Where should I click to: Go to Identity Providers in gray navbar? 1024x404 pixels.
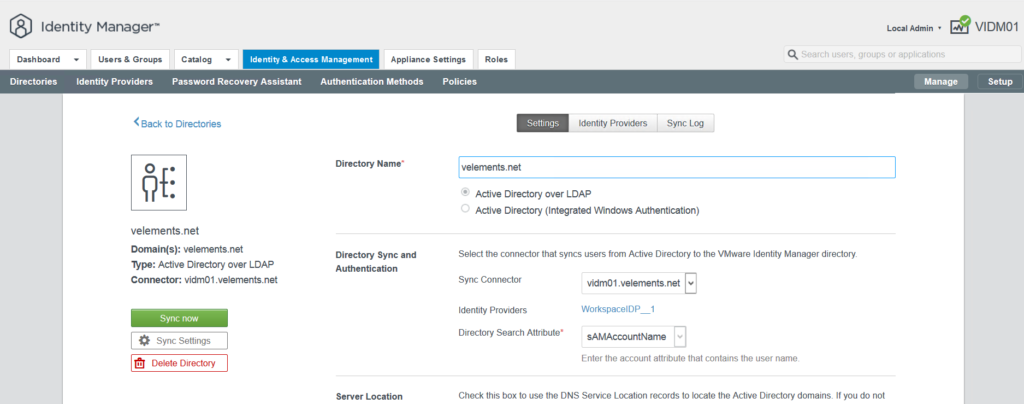[x=114, y=82]
